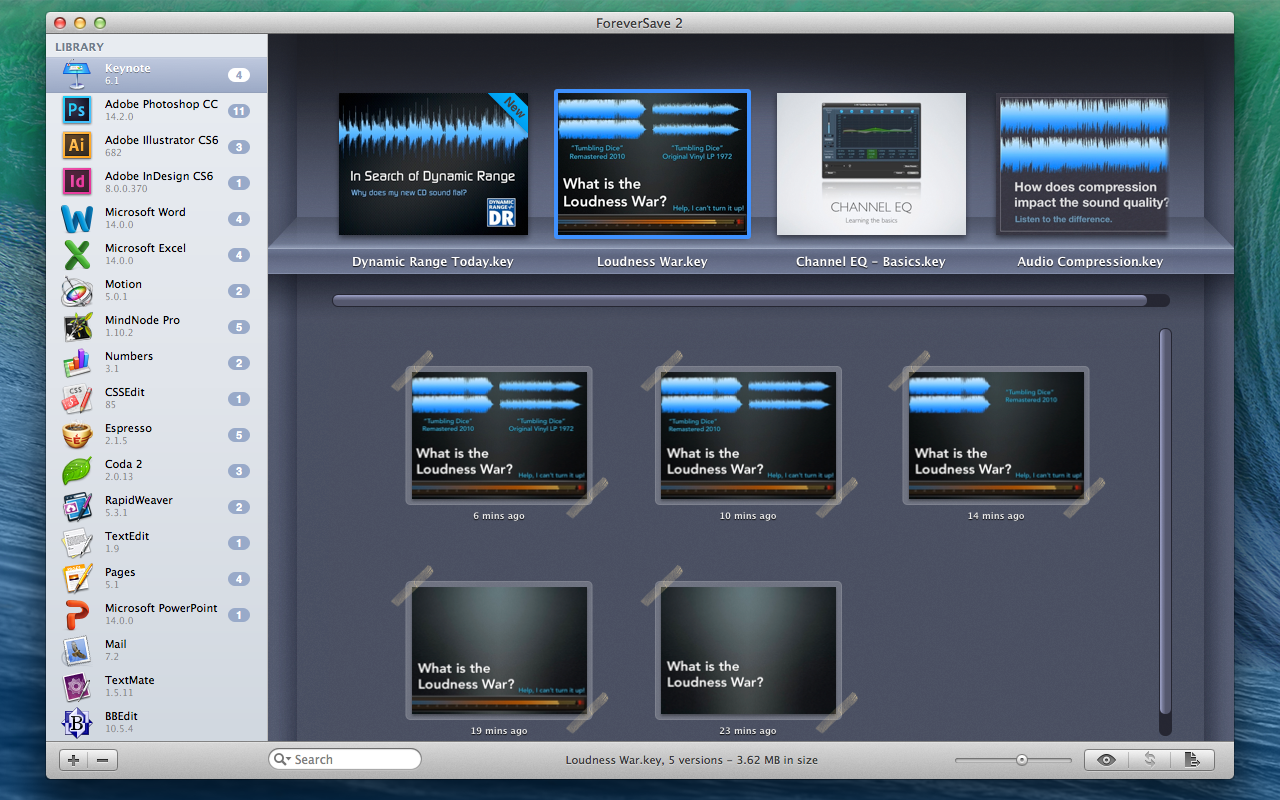Image resolution: width=1280 pixels, height=800 pixels.
Task: Open Dynamic Range Today.key thumbnail
Action: click(x=433, y=164)
